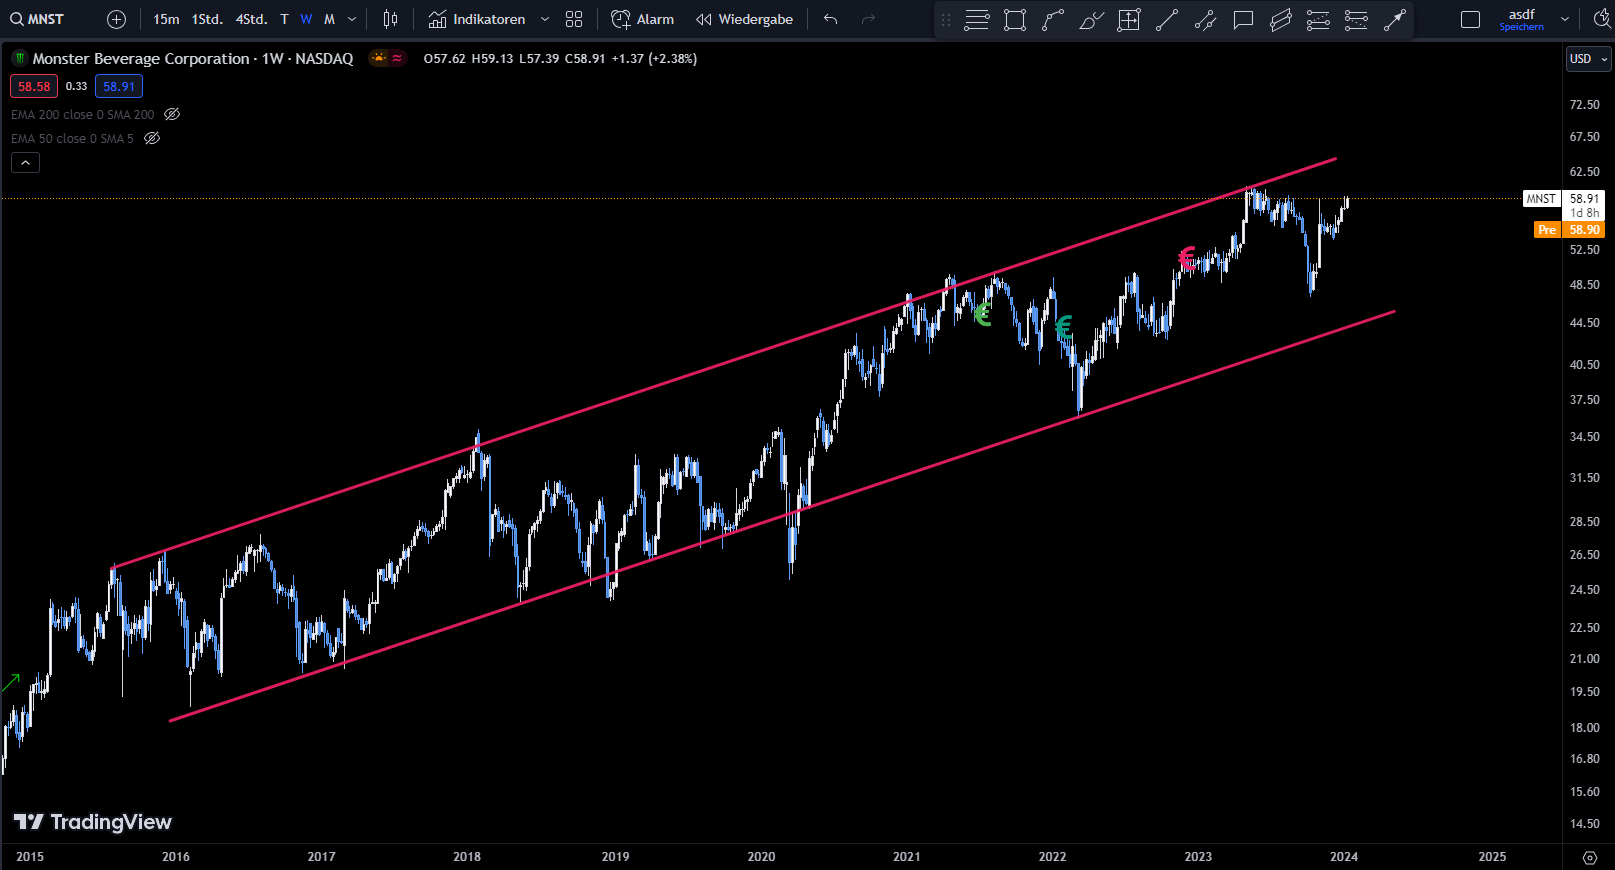Screen dimensions: 1615x870
Task: Show the hidden EMA 200 indicator
Action: [x=172, y=115]
